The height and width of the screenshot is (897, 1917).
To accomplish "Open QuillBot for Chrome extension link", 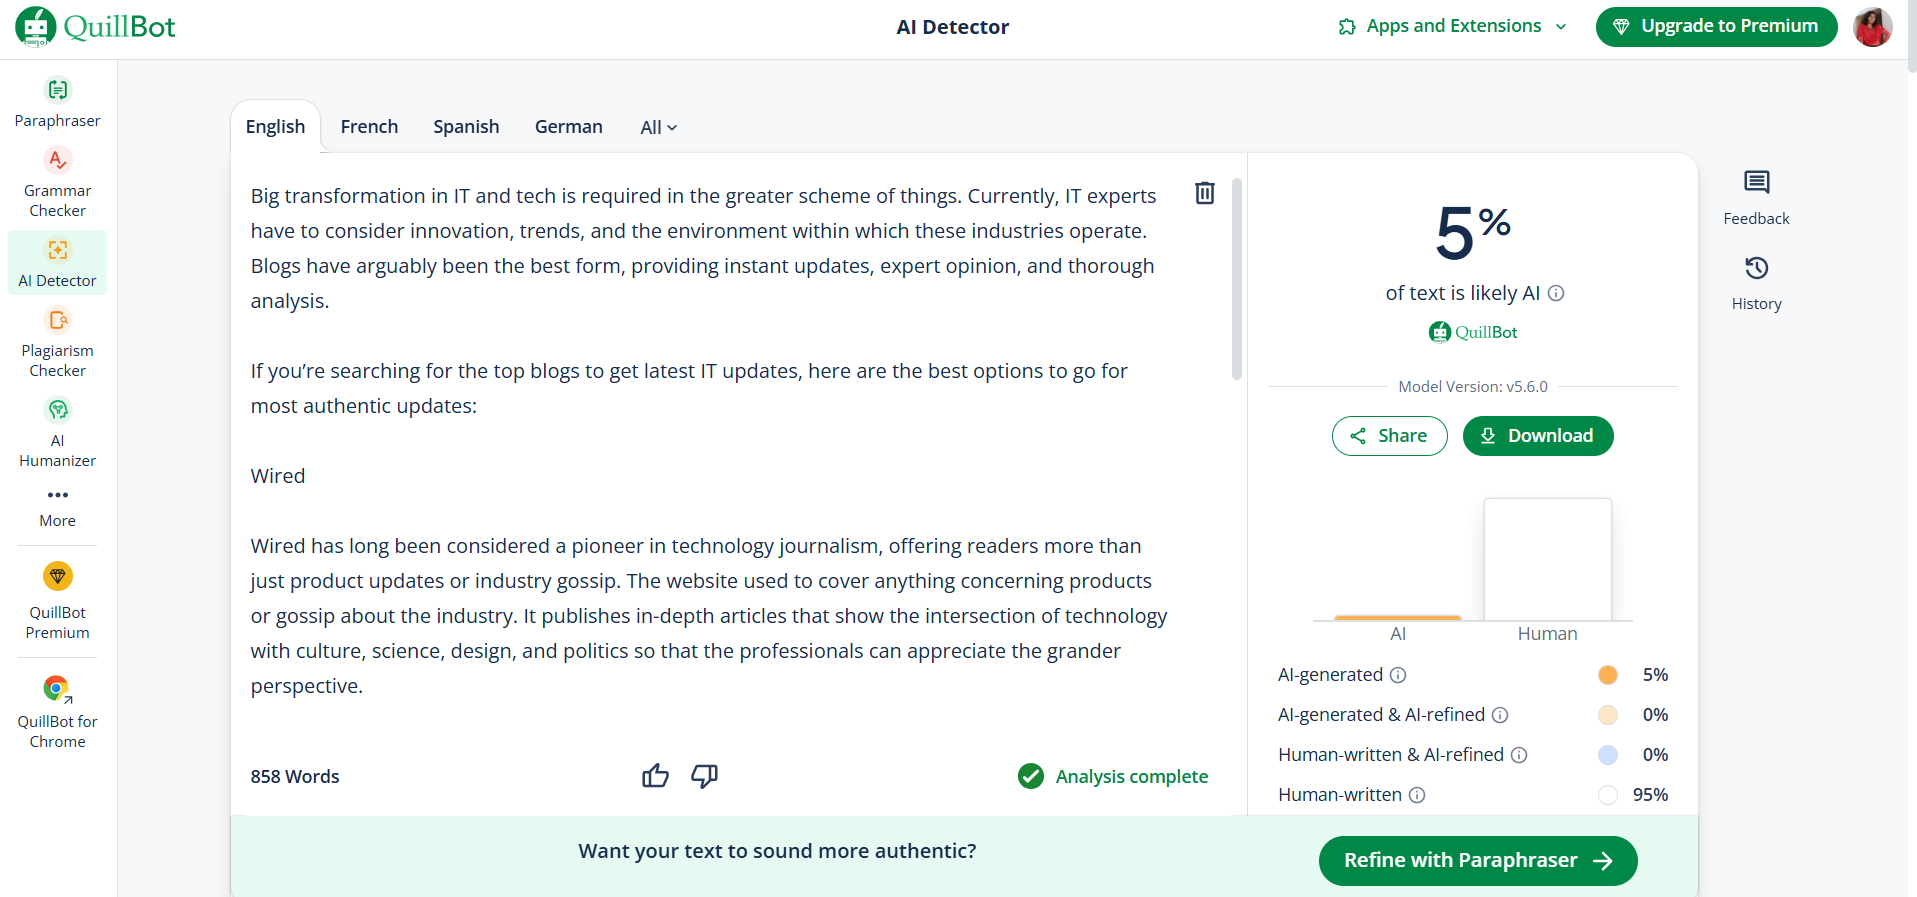I will (x=58, y=711).
